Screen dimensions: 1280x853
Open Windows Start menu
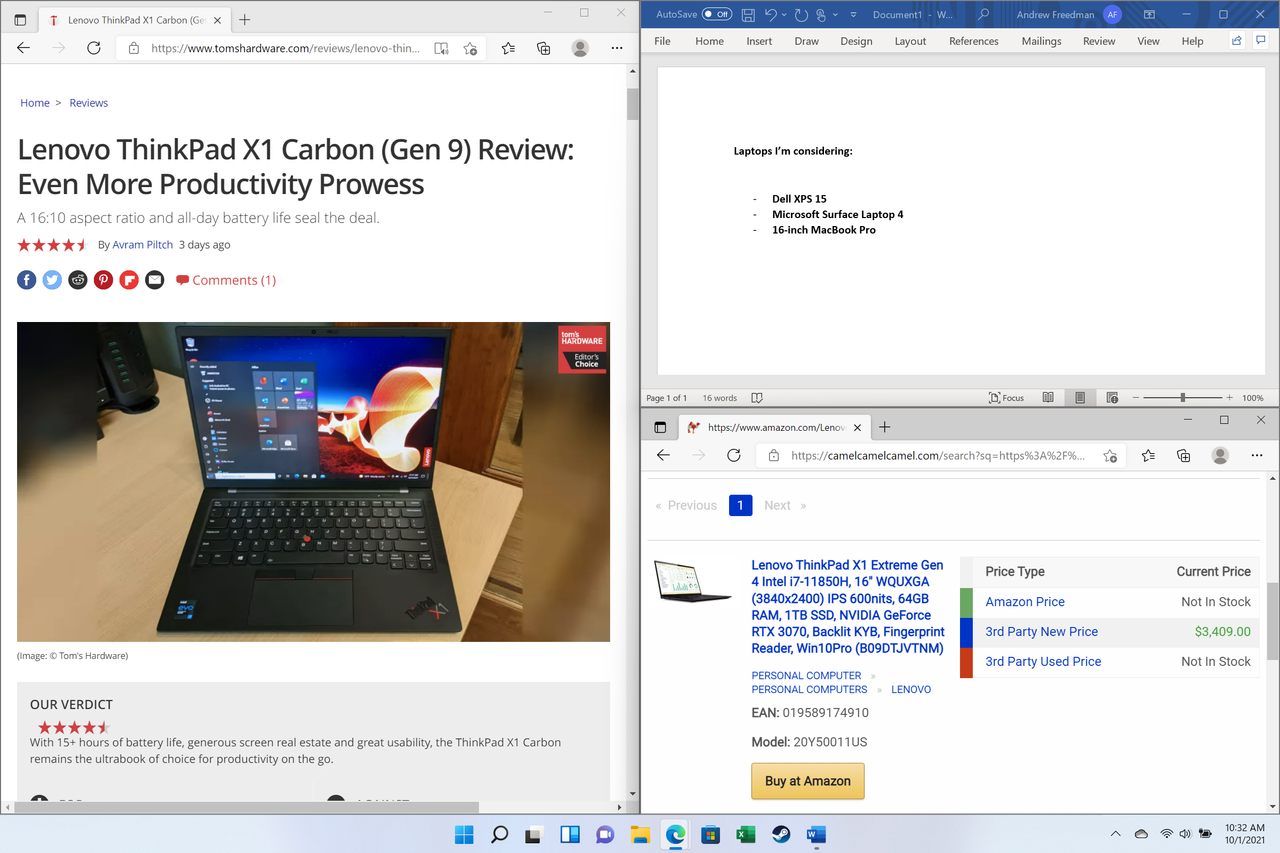point(464,834)
